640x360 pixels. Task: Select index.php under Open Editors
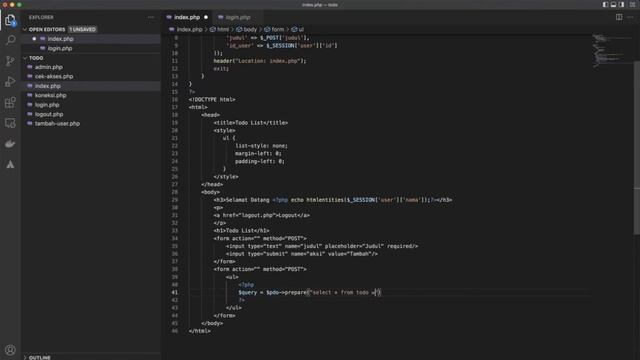pos(60,39)
